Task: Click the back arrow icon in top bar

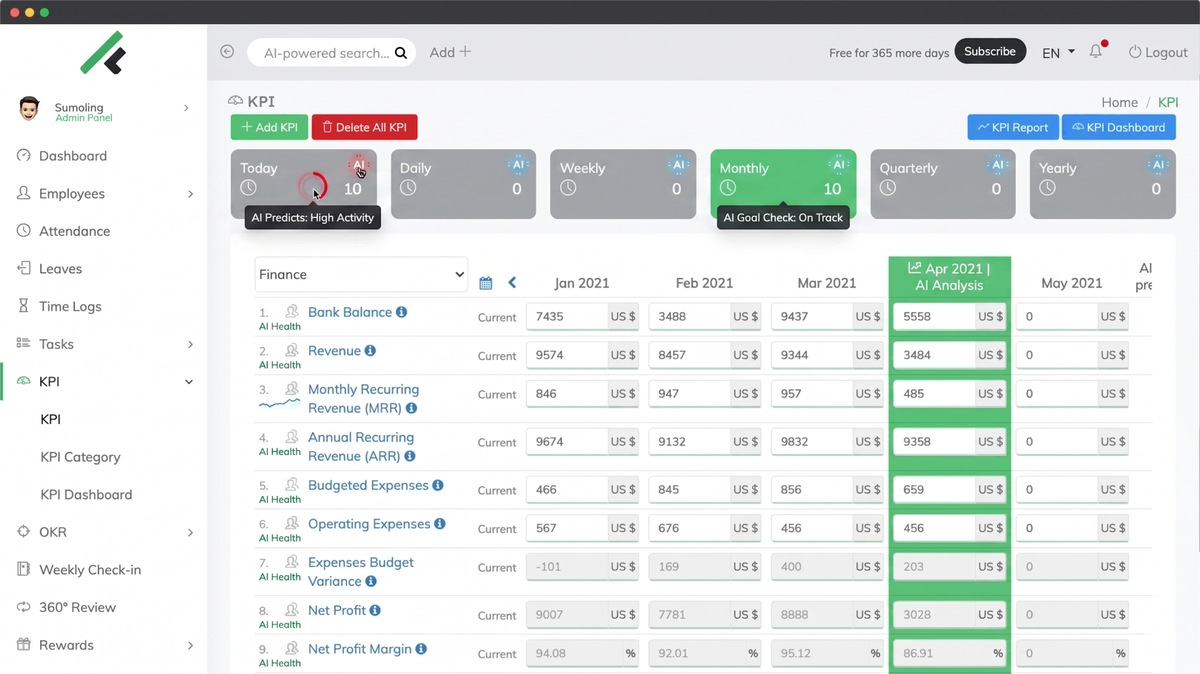Action: tap(227, 52)
